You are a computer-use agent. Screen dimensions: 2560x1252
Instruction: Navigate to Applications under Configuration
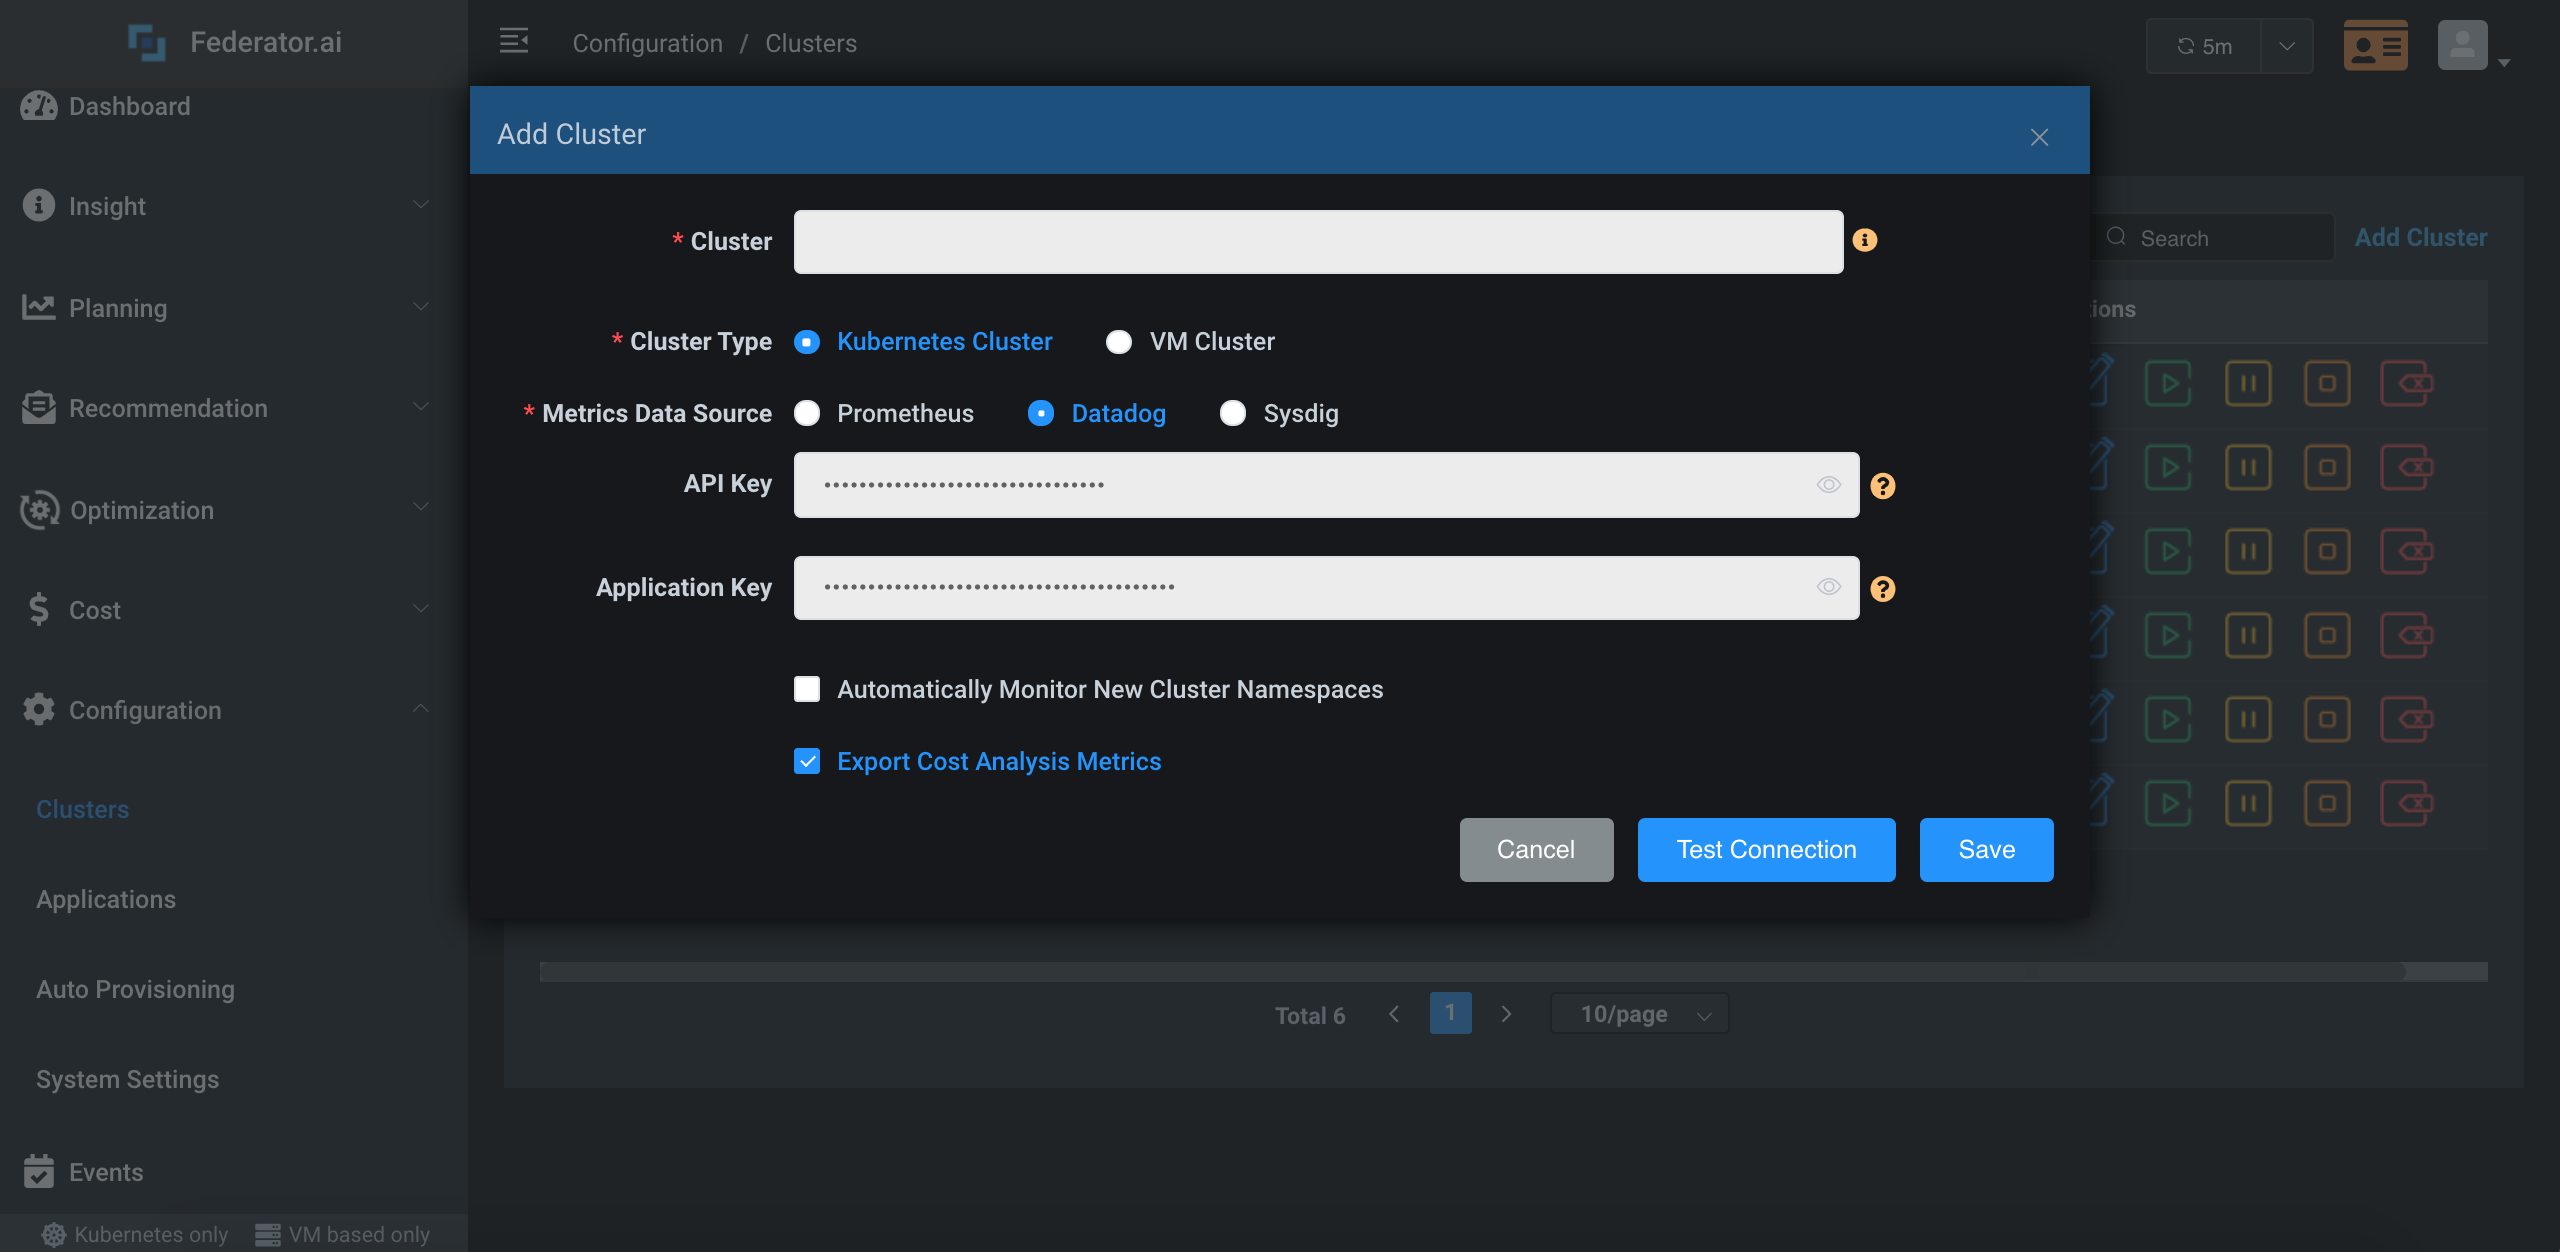pyautogui.click(x=106, y=899)
